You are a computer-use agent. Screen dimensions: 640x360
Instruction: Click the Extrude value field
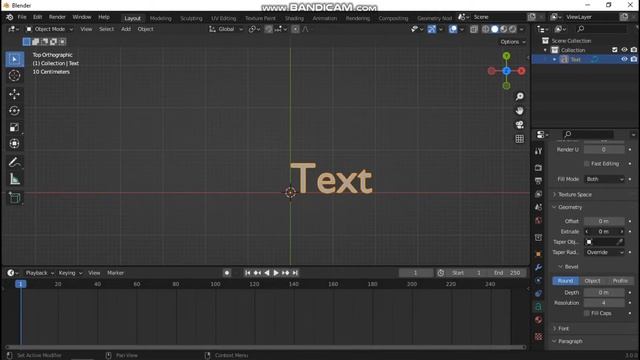[604, 231]
